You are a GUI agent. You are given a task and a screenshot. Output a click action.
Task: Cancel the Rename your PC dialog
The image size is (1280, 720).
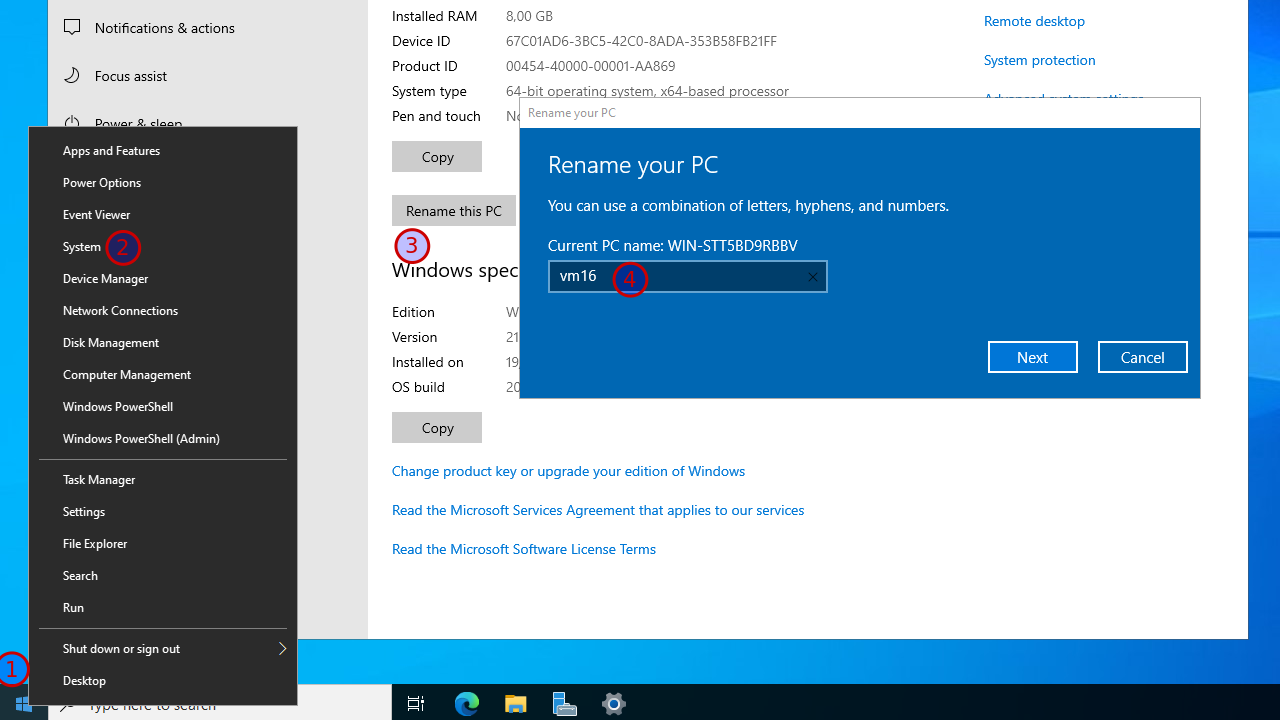click(1143, 357)
